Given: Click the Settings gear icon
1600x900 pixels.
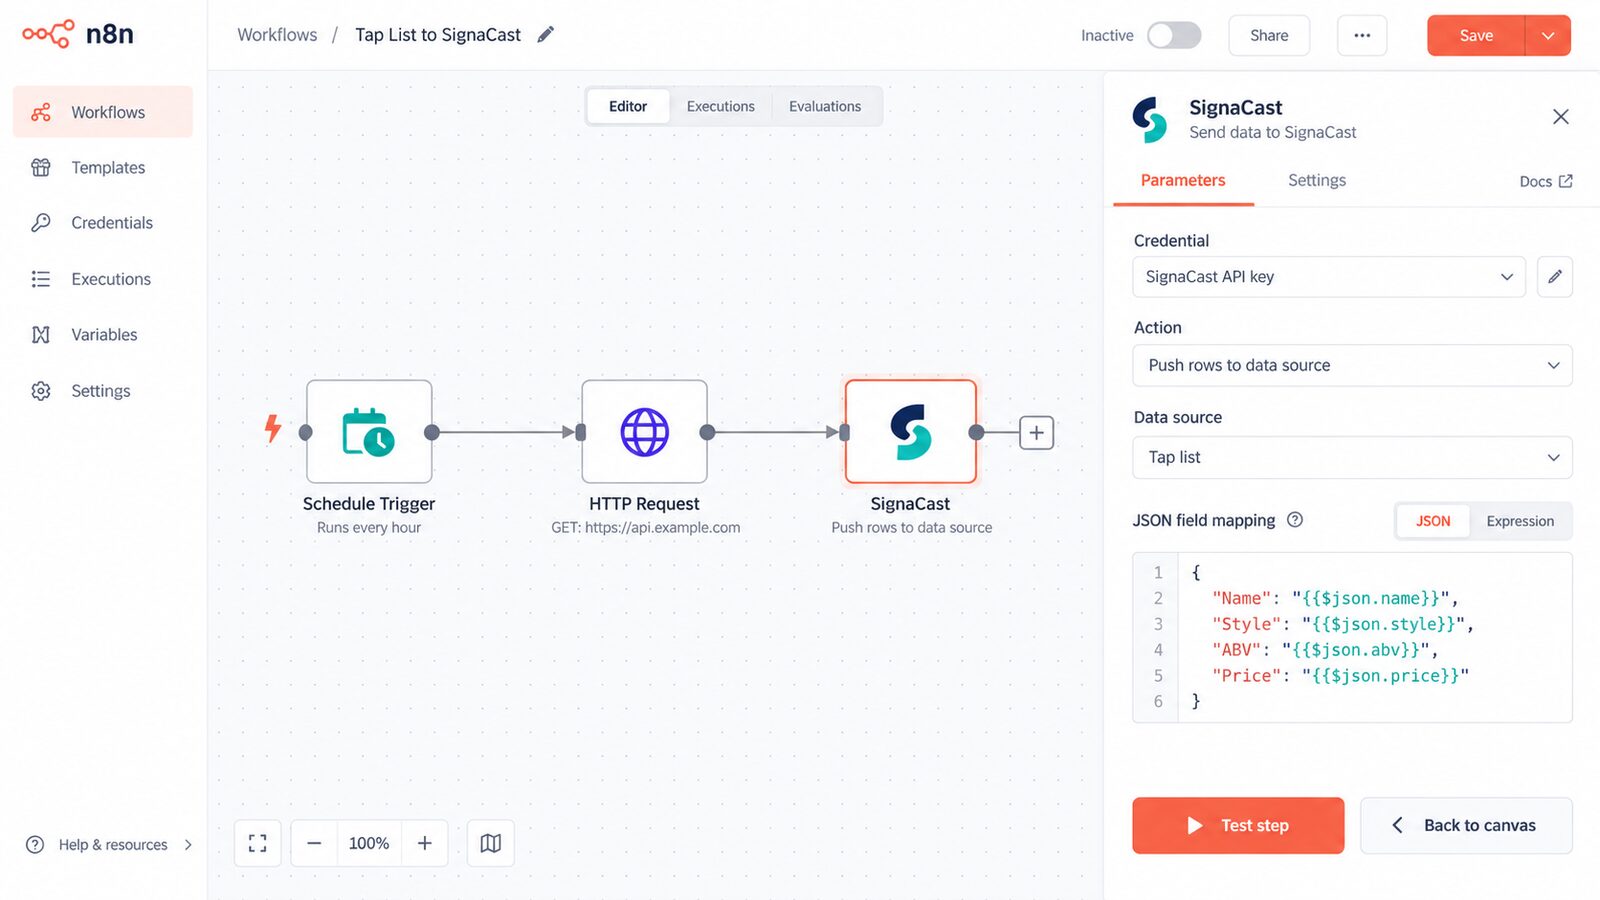Looking at the screenshot, I should 41,391.
